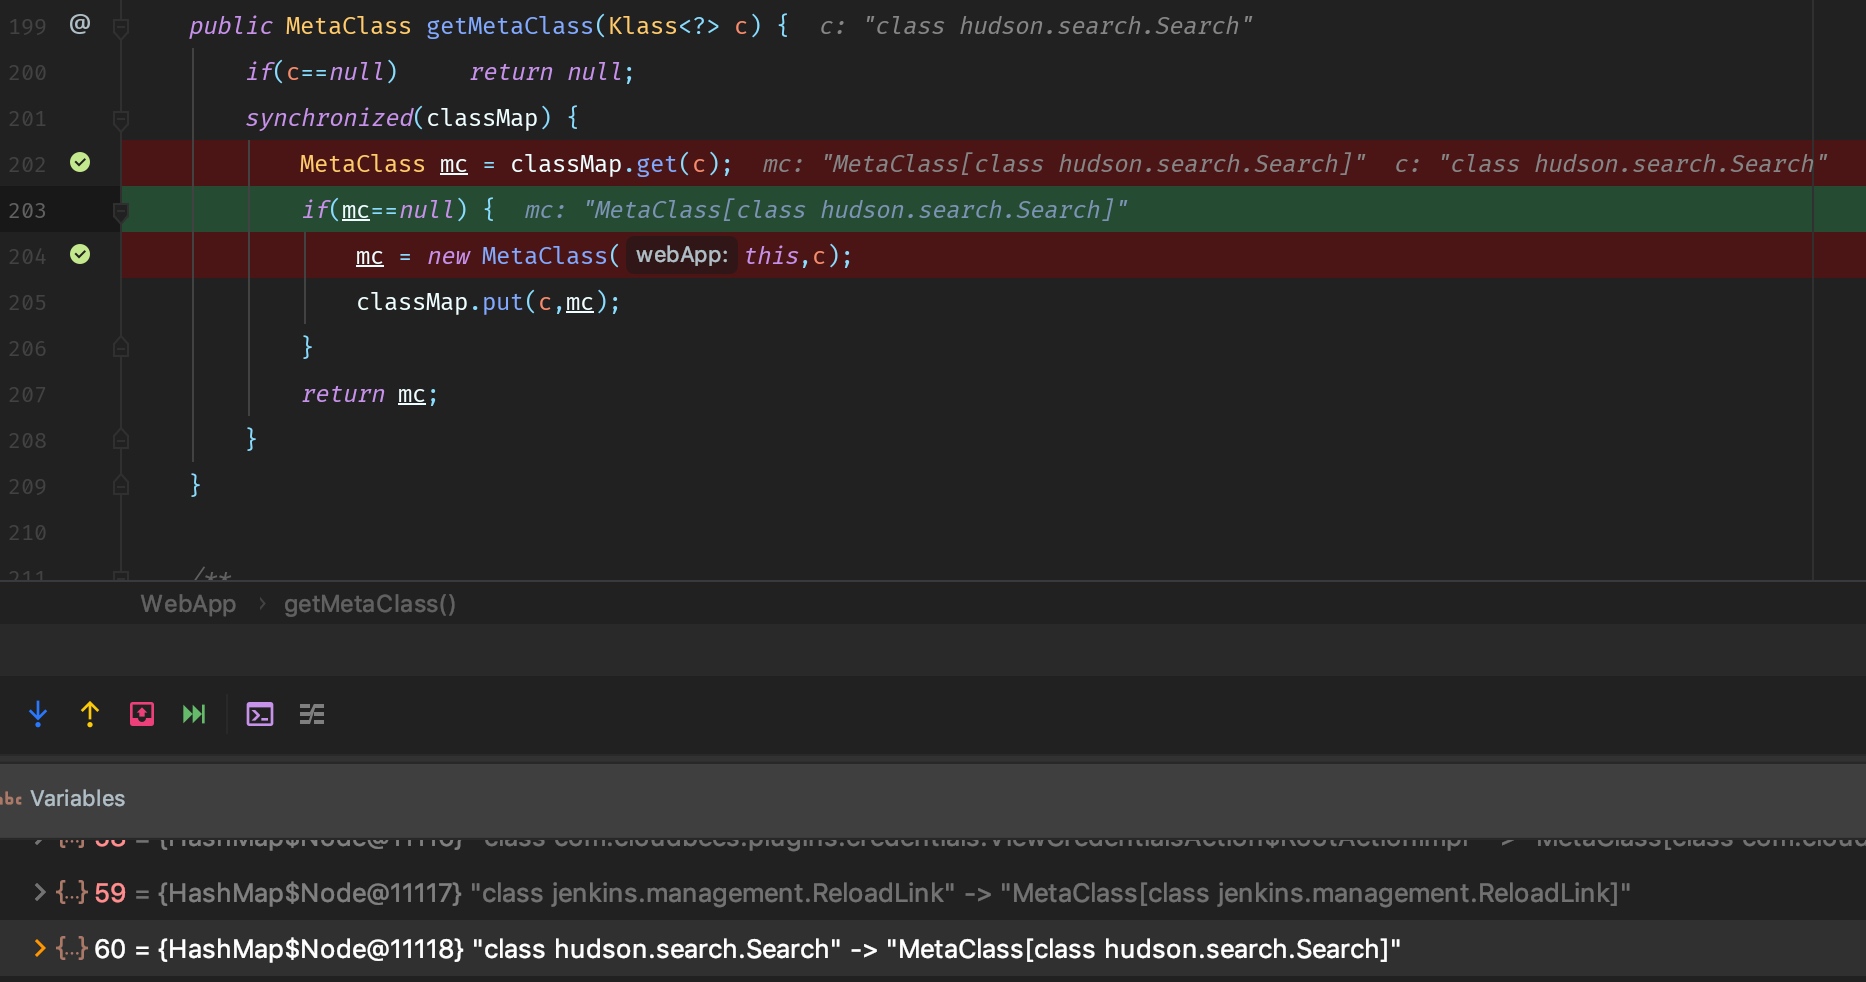The image size is (1866, 982).
Task: Click line number 207 in the gutter
Action: (x=28, y=394)
